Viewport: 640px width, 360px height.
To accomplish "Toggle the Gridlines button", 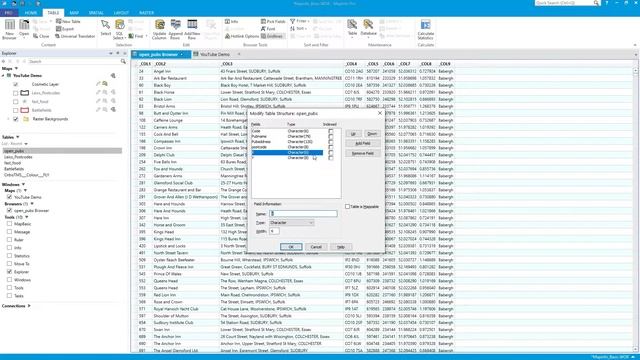I will pyautogui.click(x=272, y=36).
